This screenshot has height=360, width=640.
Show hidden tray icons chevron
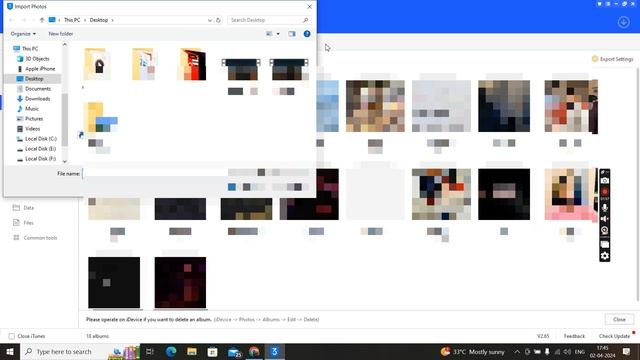coord(517,352)
